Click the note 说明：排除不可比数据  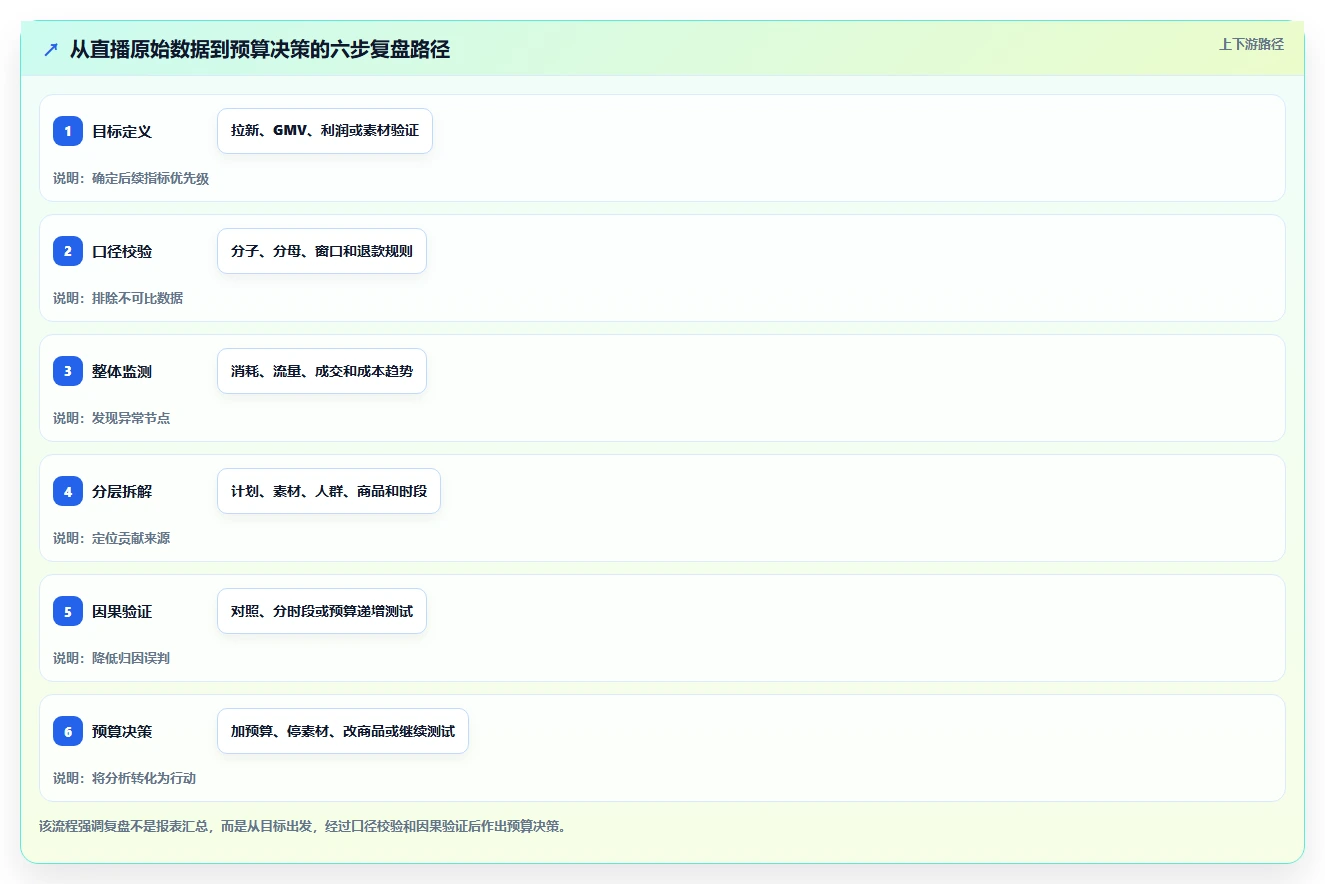(118, 298)
